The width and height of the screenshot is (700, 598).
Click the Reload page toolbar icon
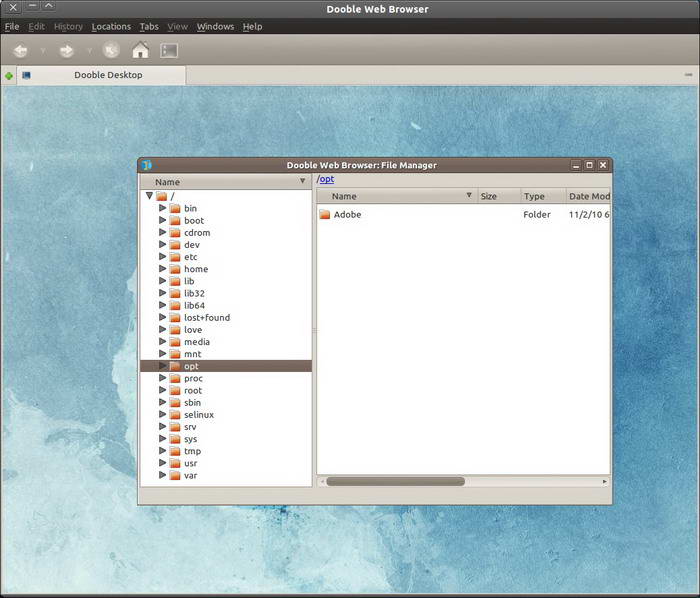tap(111, 50)
